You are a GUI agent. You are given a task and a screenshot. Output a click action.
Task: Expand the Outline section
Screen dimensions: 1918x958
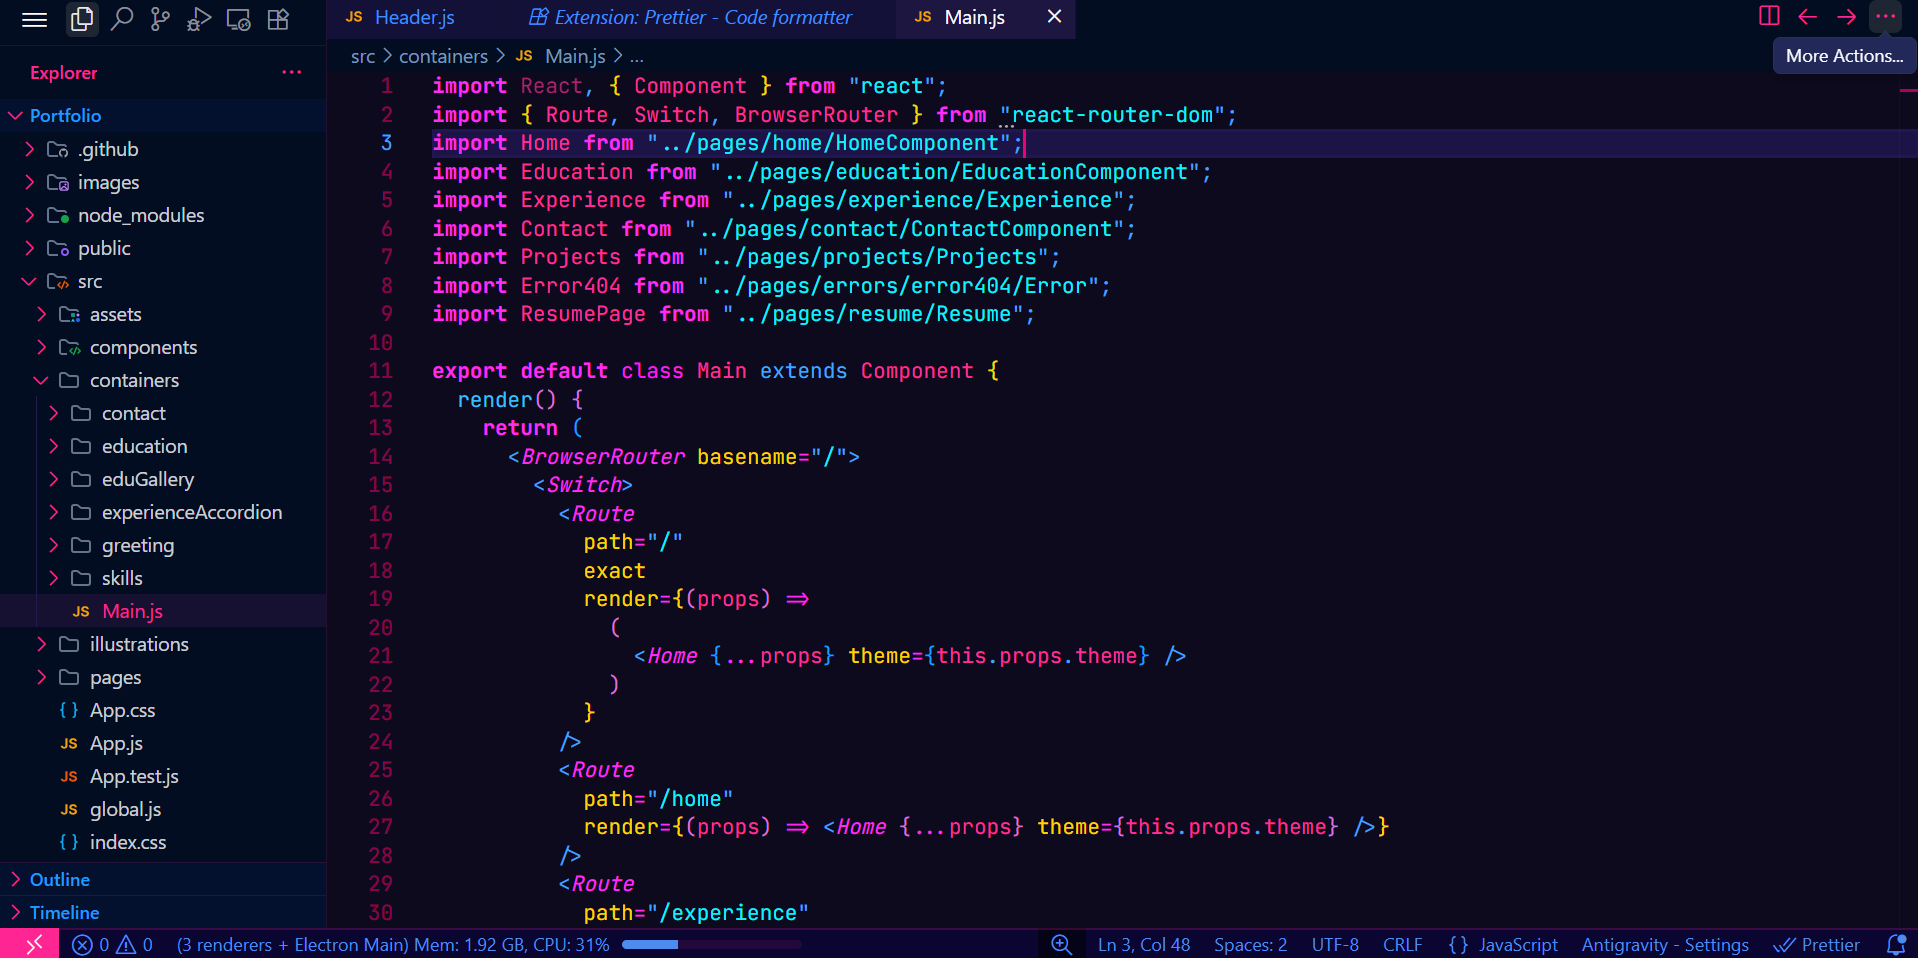[x=163, y=879]
